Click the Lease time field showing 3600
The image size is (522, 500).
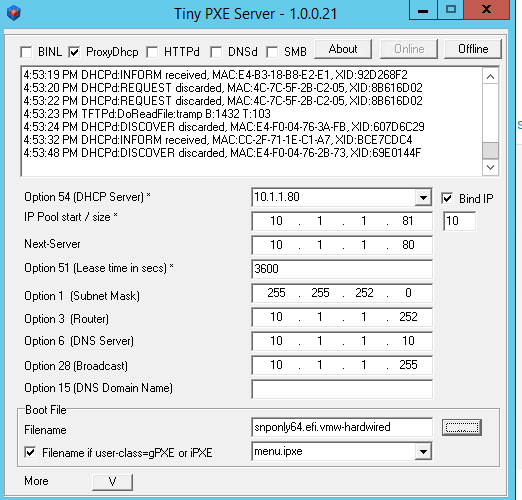click(x=342, y=269)
